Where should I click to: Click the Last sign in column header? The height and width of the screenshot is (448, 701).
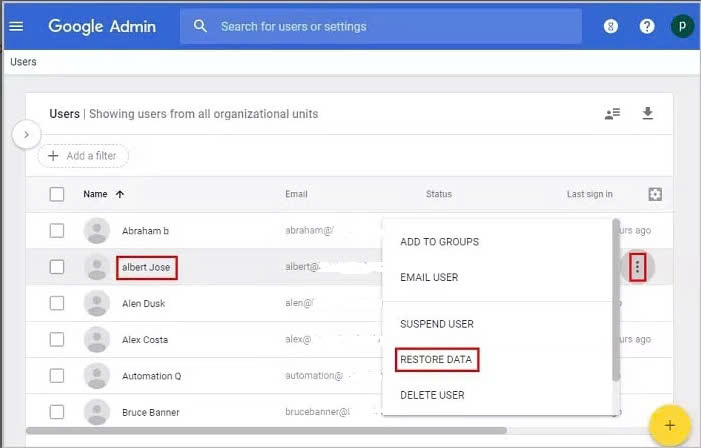[x=590, y=194]
